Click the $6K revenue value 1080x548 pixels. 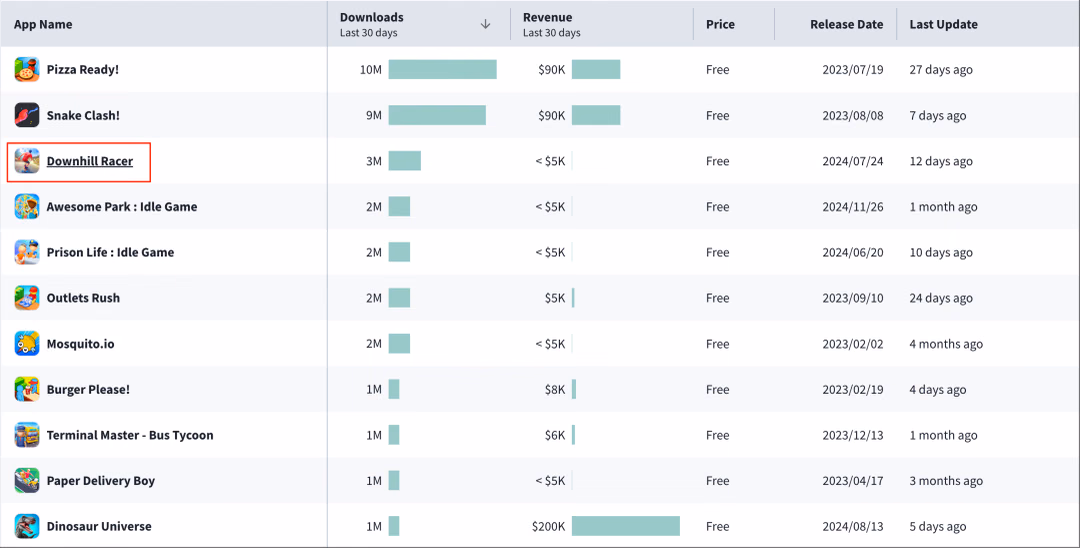pos(555,435)
